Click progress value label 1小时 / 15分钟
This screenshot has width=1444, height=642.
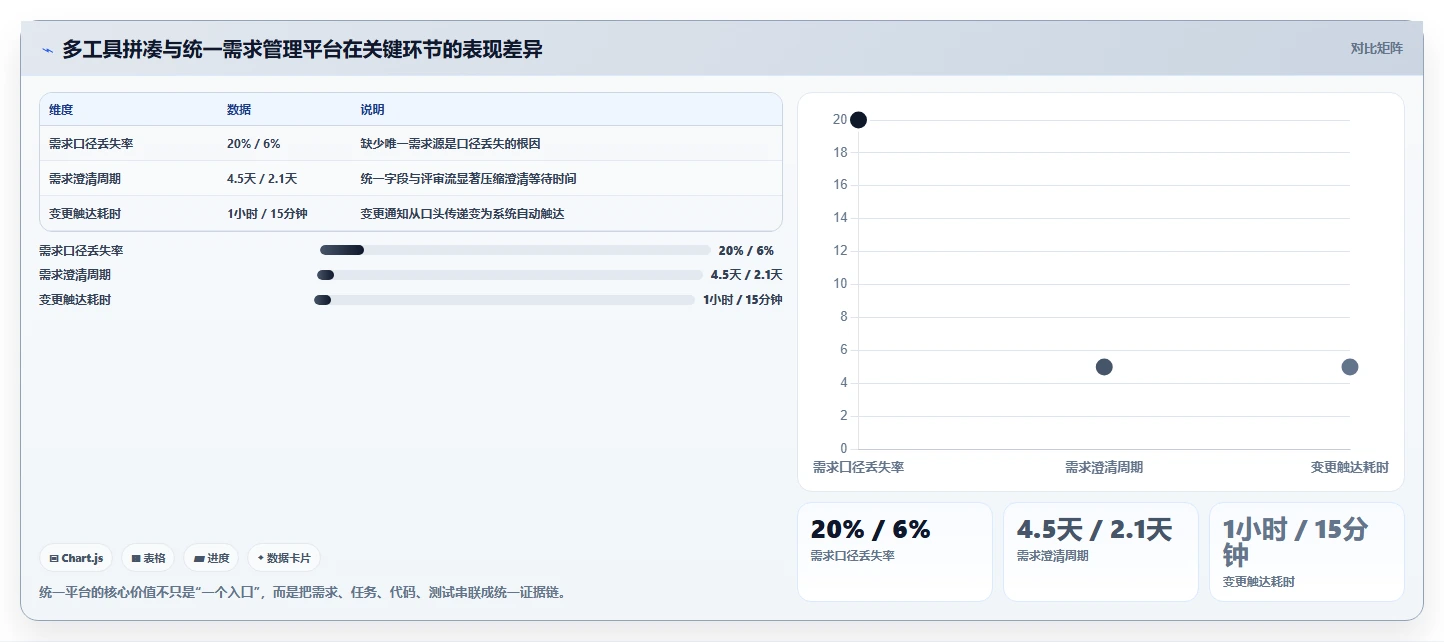coord(743,300)
